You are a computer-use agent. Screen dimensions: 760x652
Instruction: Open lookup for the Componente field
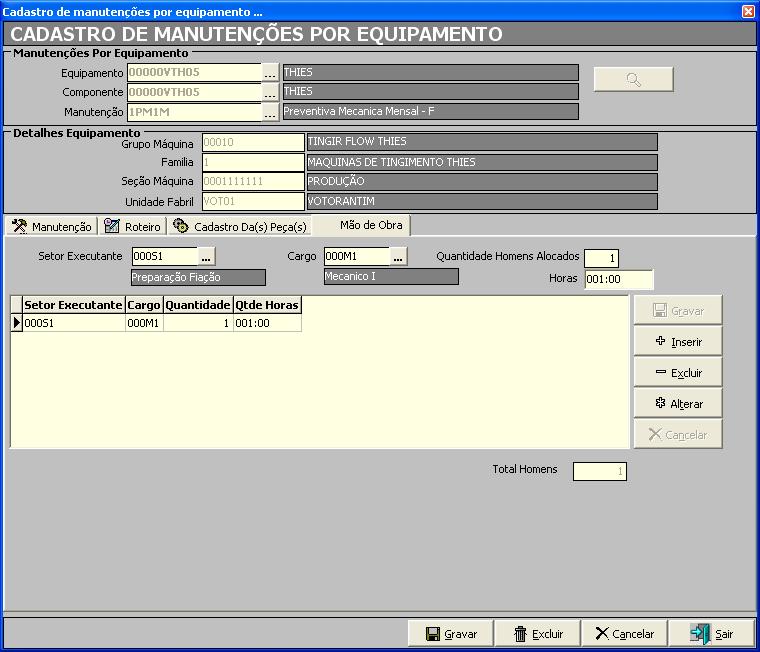tap(270, 93)
